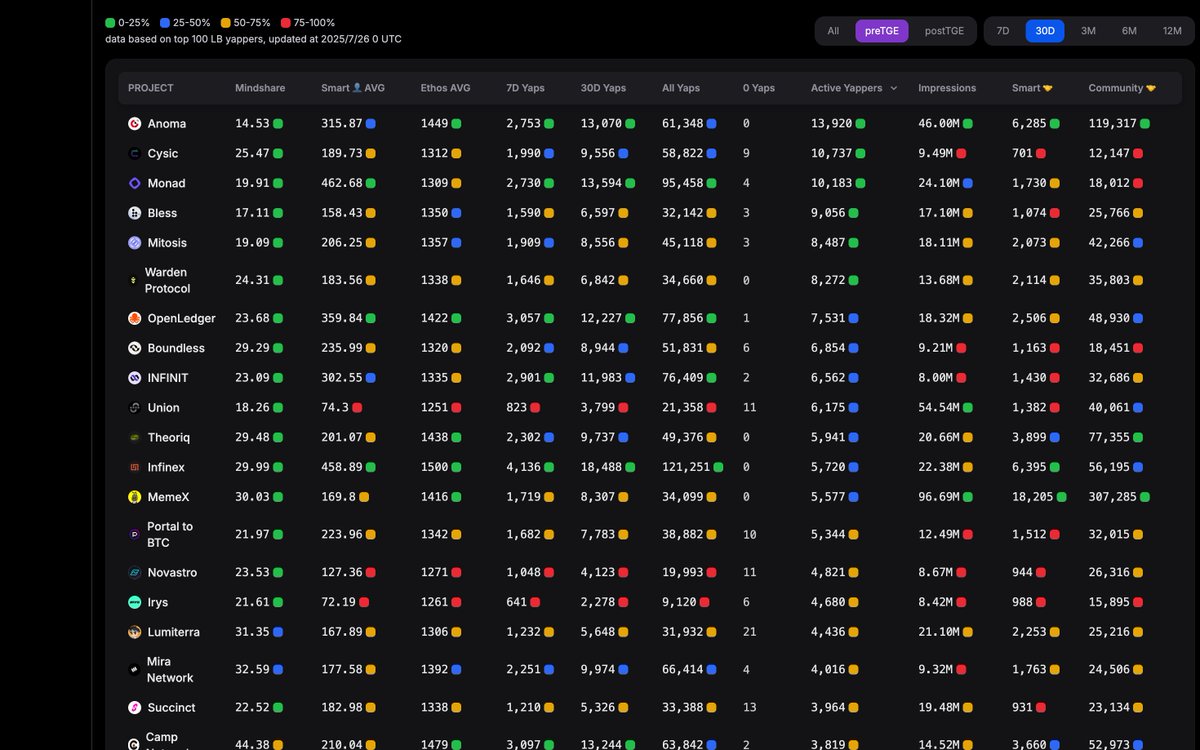1200x750 pixels.
Task: Open the Warden Protocol project link
Action: point(166,280)
